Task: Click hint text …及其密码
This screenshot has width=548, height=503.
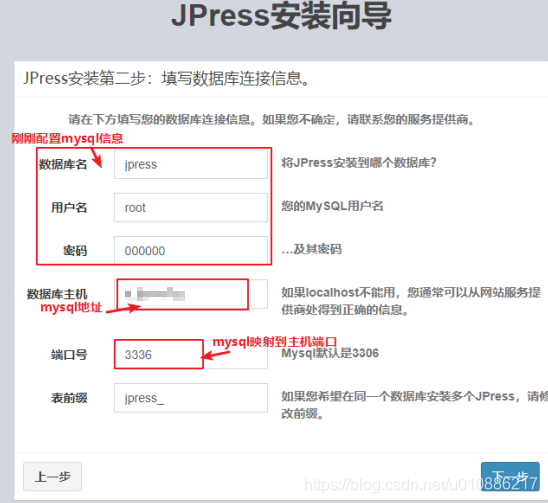Action: pos(311,249)
